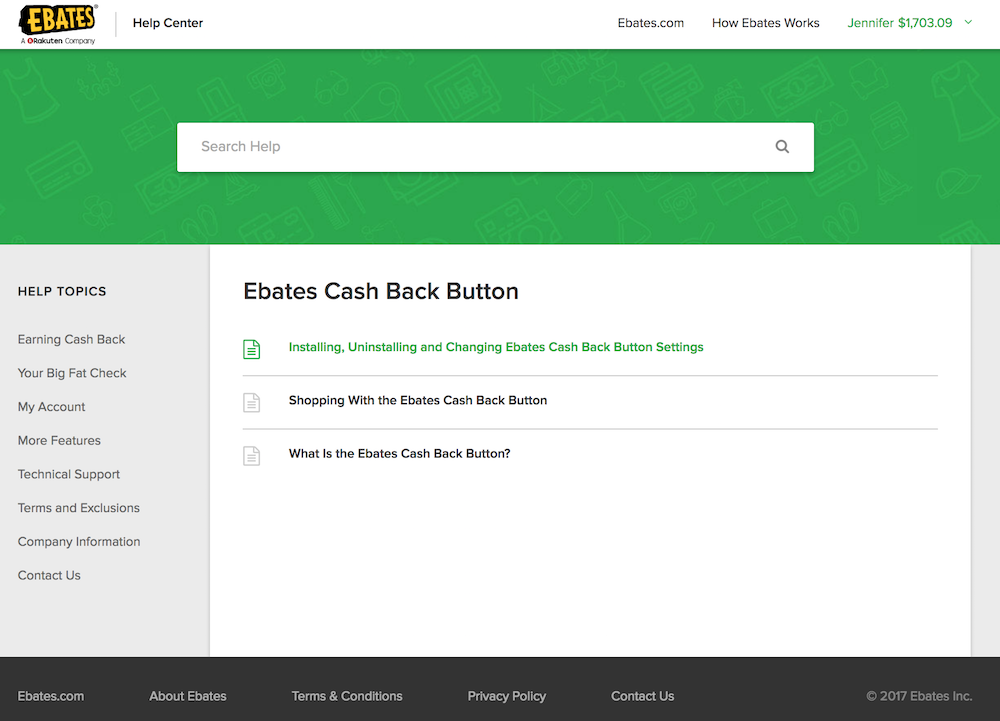This screenshot has height=721, width=1000.
Task: Click Contact Us in the footer
Action: click(x=642, y=696)
